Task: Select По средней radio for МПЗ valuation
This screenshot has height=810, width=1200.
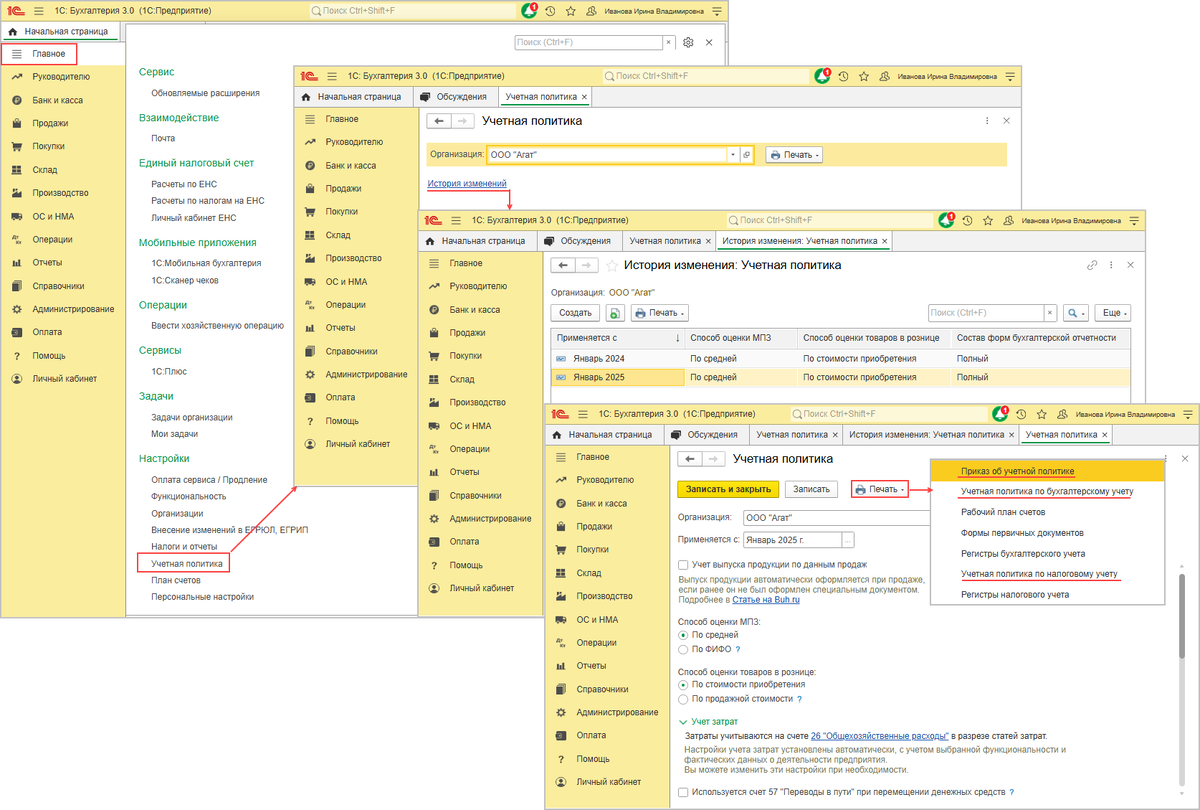Action: [683, 635]
